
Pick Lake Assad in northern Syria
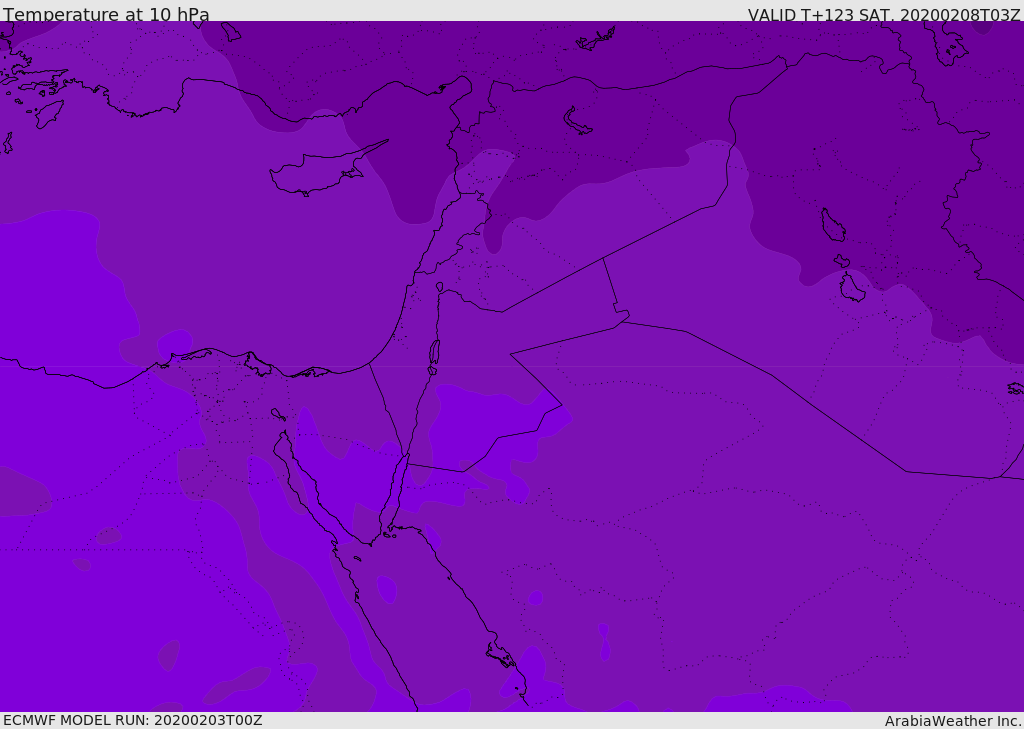(x=578, y=121)
